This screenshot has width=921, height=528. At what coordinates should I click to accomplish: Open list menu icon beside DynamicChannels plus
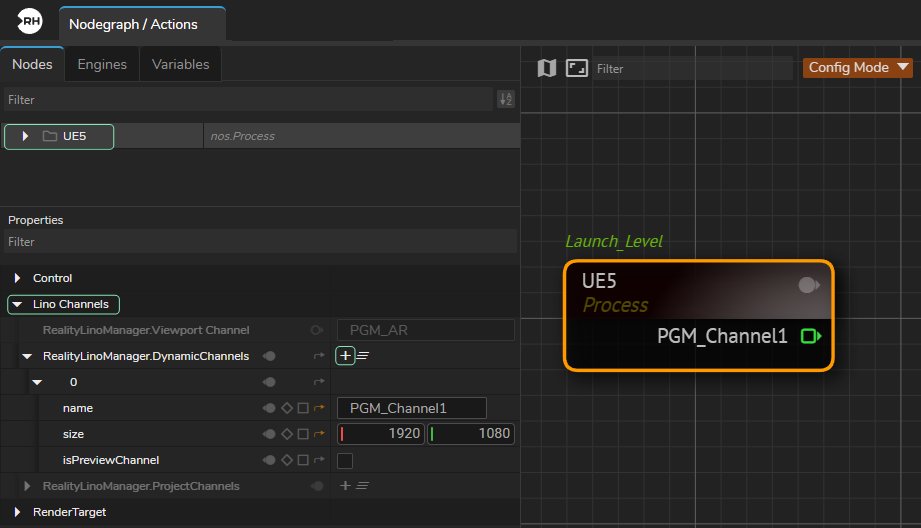pyautogui.click(x=363, y=355)
